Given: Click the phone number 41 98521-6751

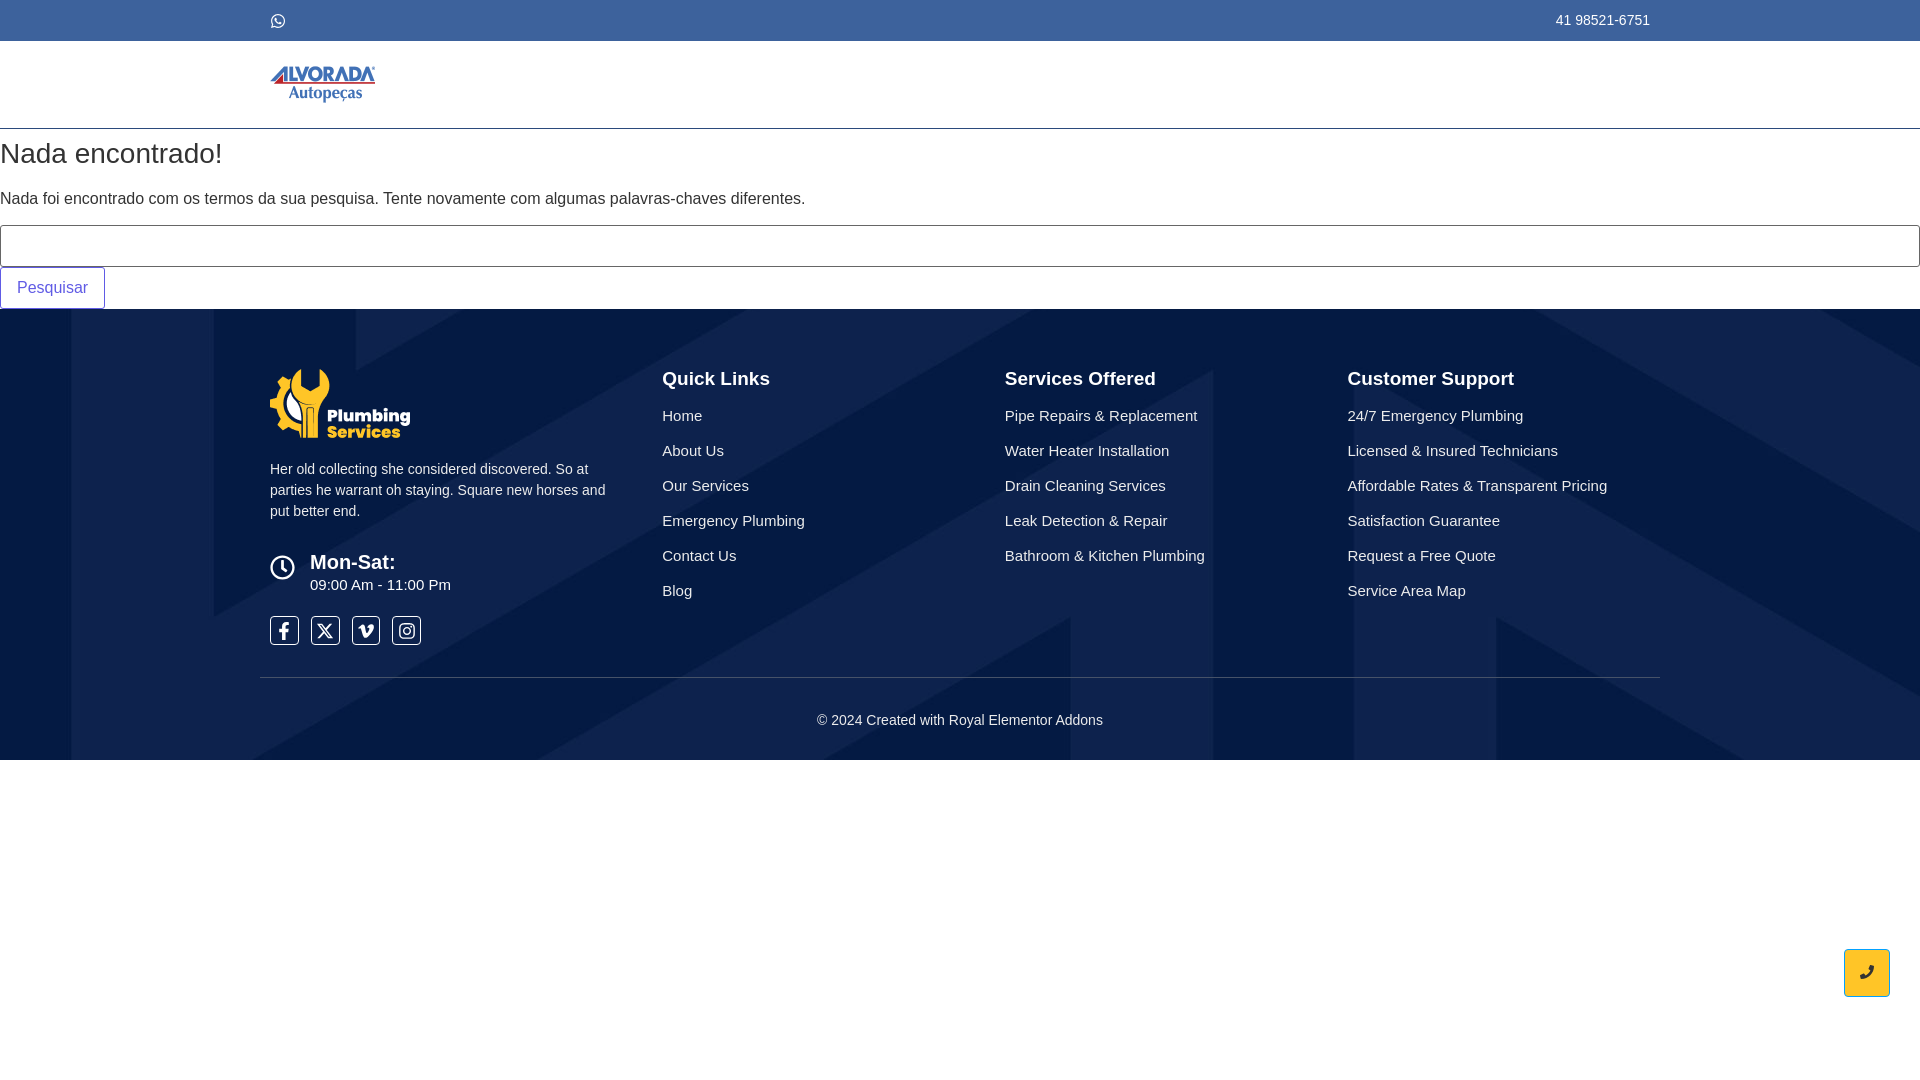Looking at the screenshot, I should pyautogui.click(x=1602, y=20).
